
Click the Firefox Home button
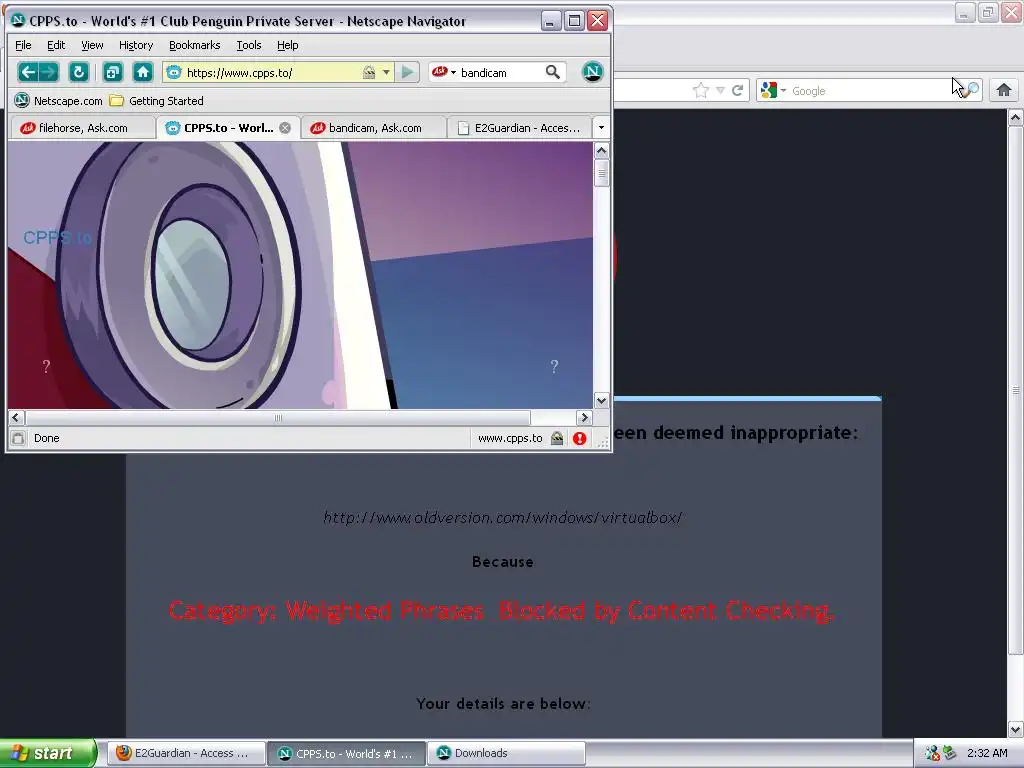(1004, 90)
